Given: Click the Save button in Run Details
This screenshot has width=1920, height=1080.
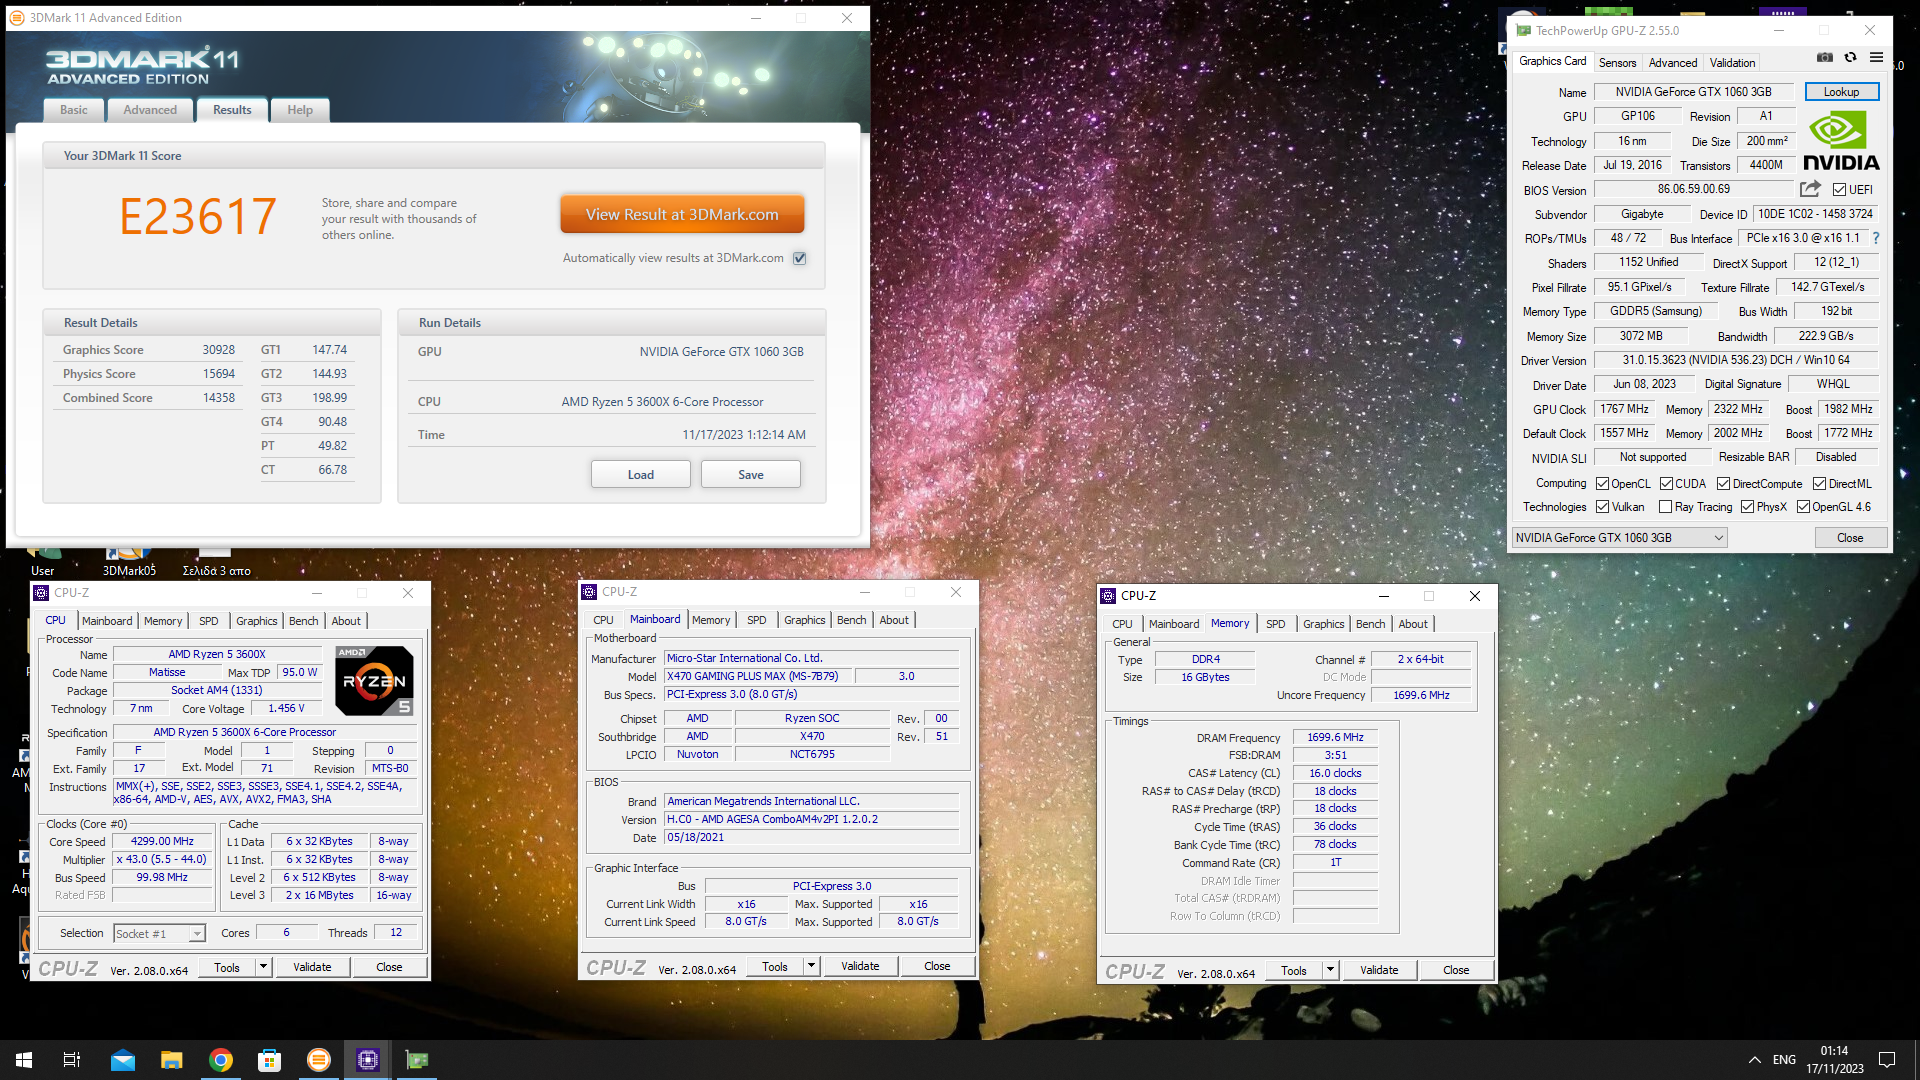Looking at the screenshot, I should click(751, 474).
